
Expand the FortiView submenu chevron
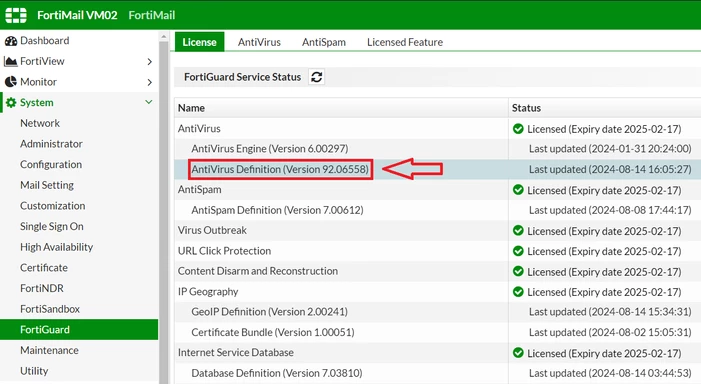click(149, 62)
